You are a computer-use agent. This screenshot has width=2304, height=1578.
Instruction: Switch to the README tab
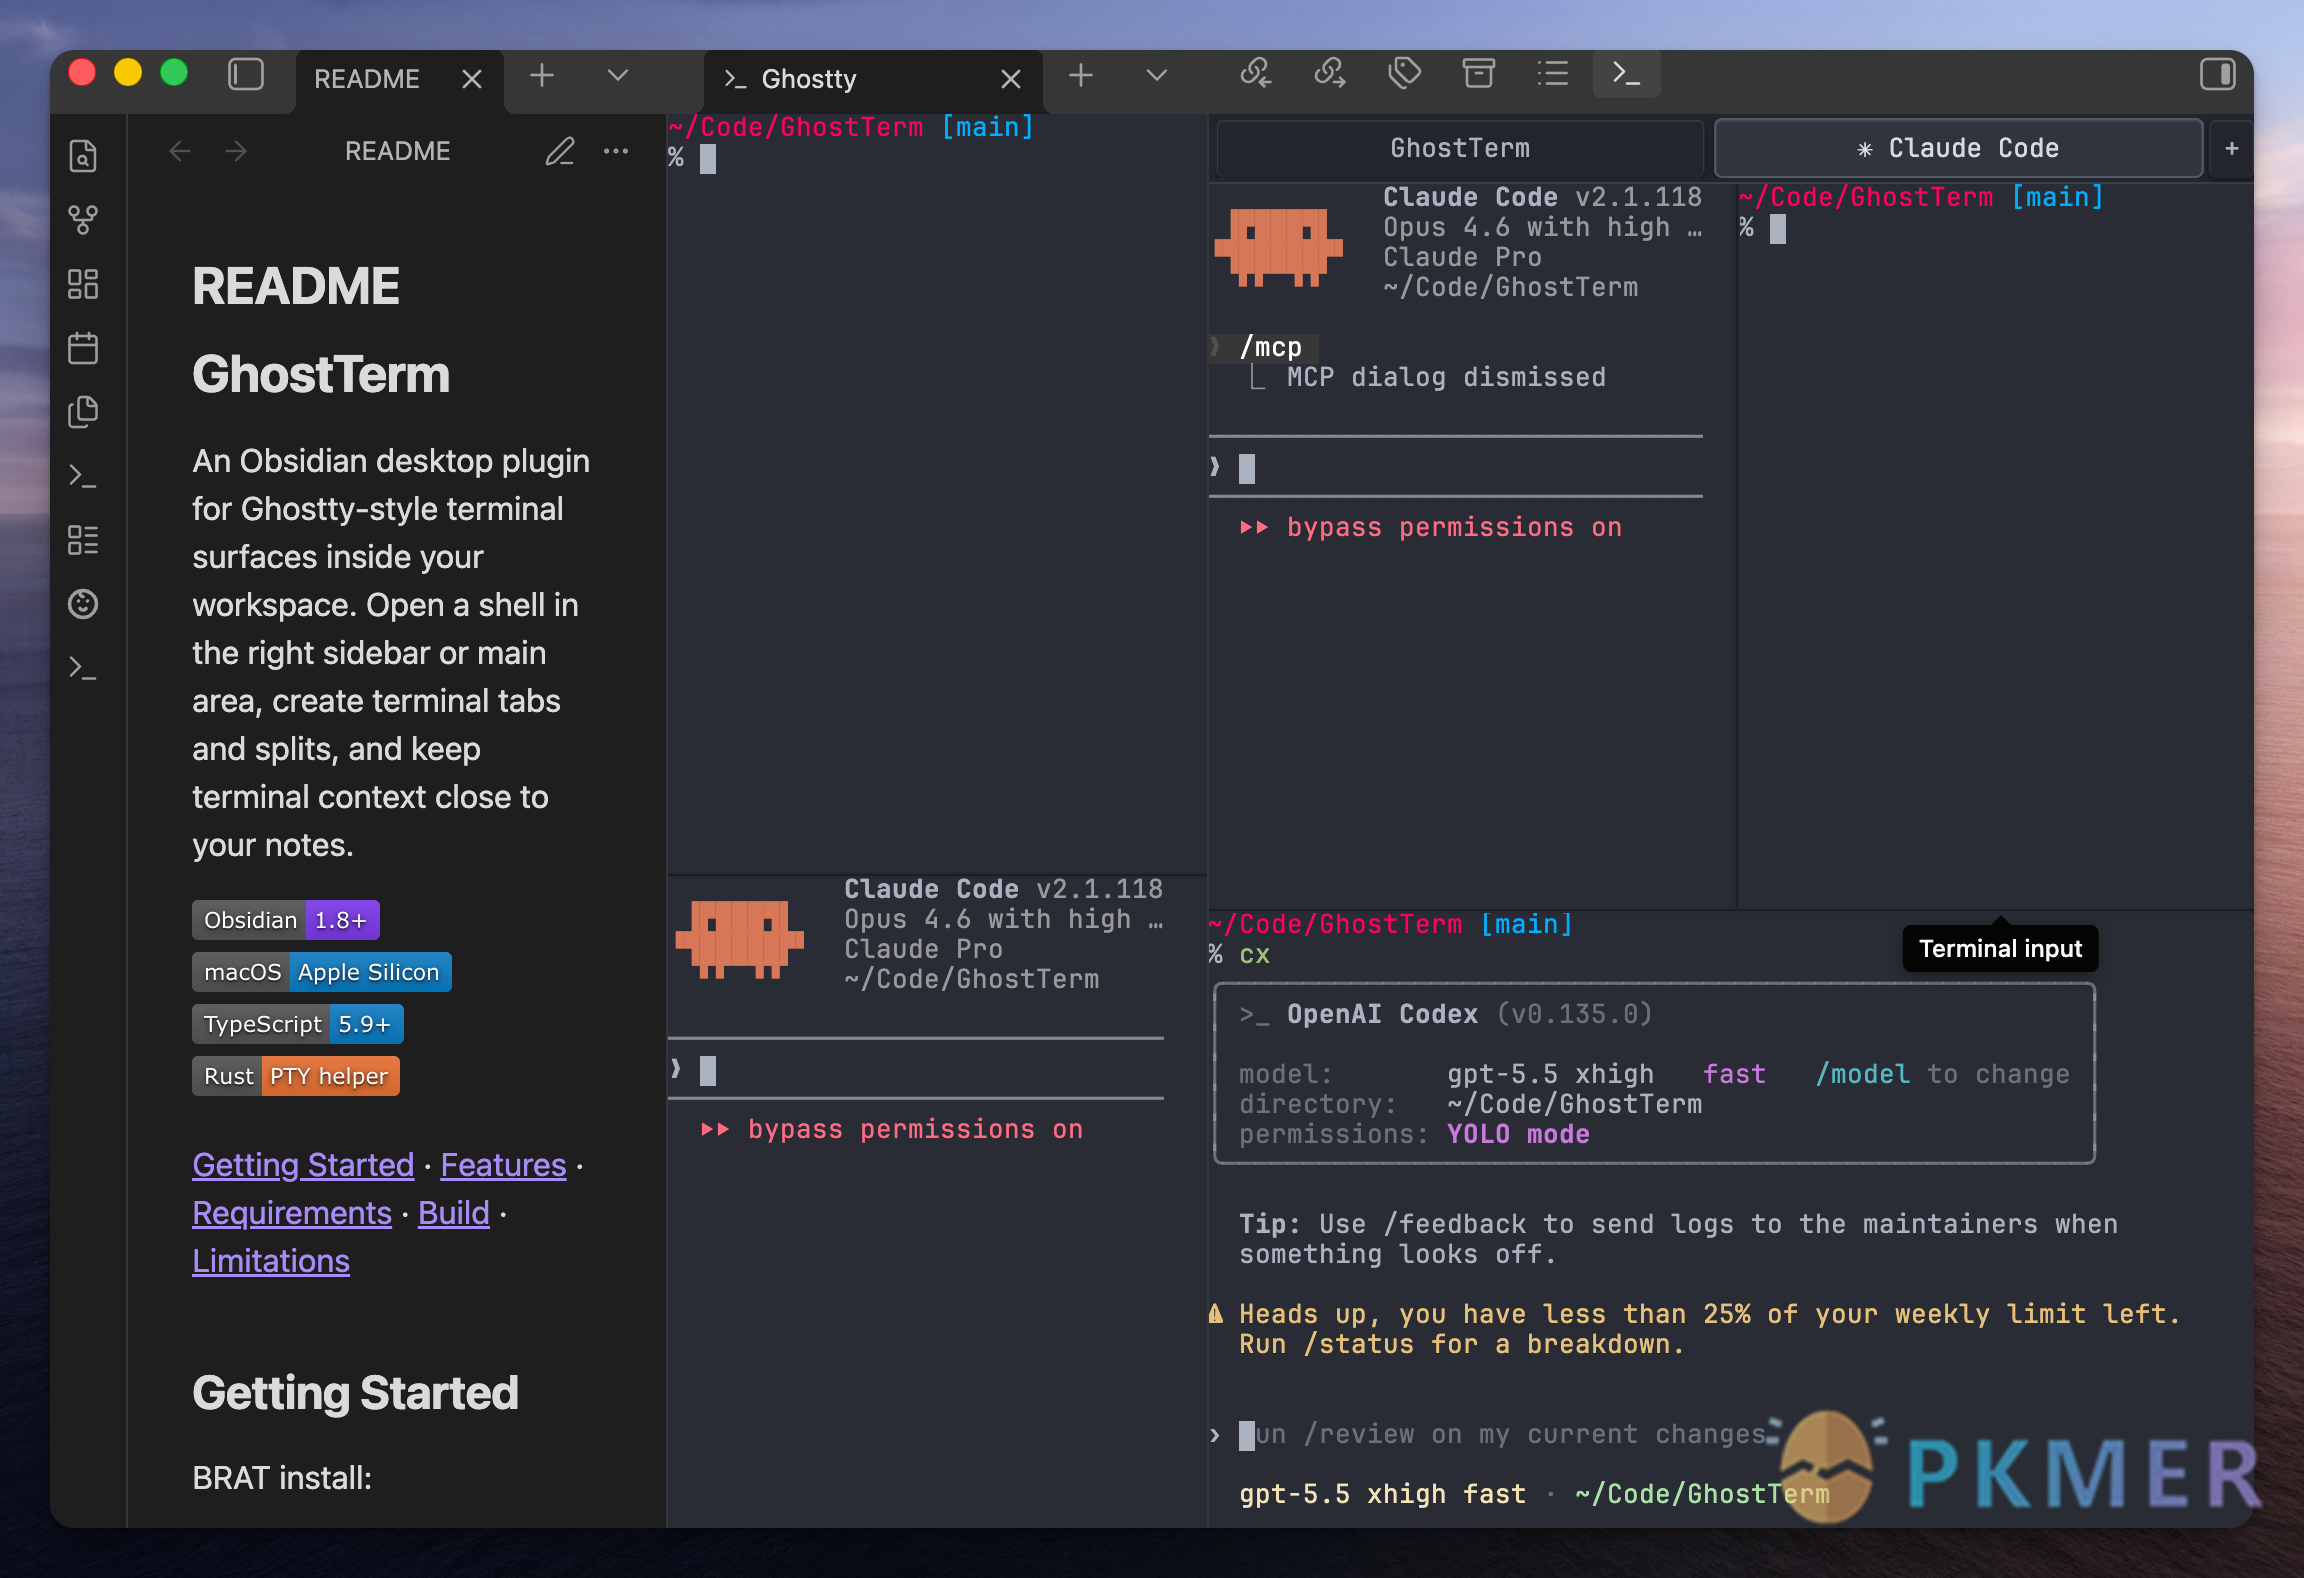point(399,79)
